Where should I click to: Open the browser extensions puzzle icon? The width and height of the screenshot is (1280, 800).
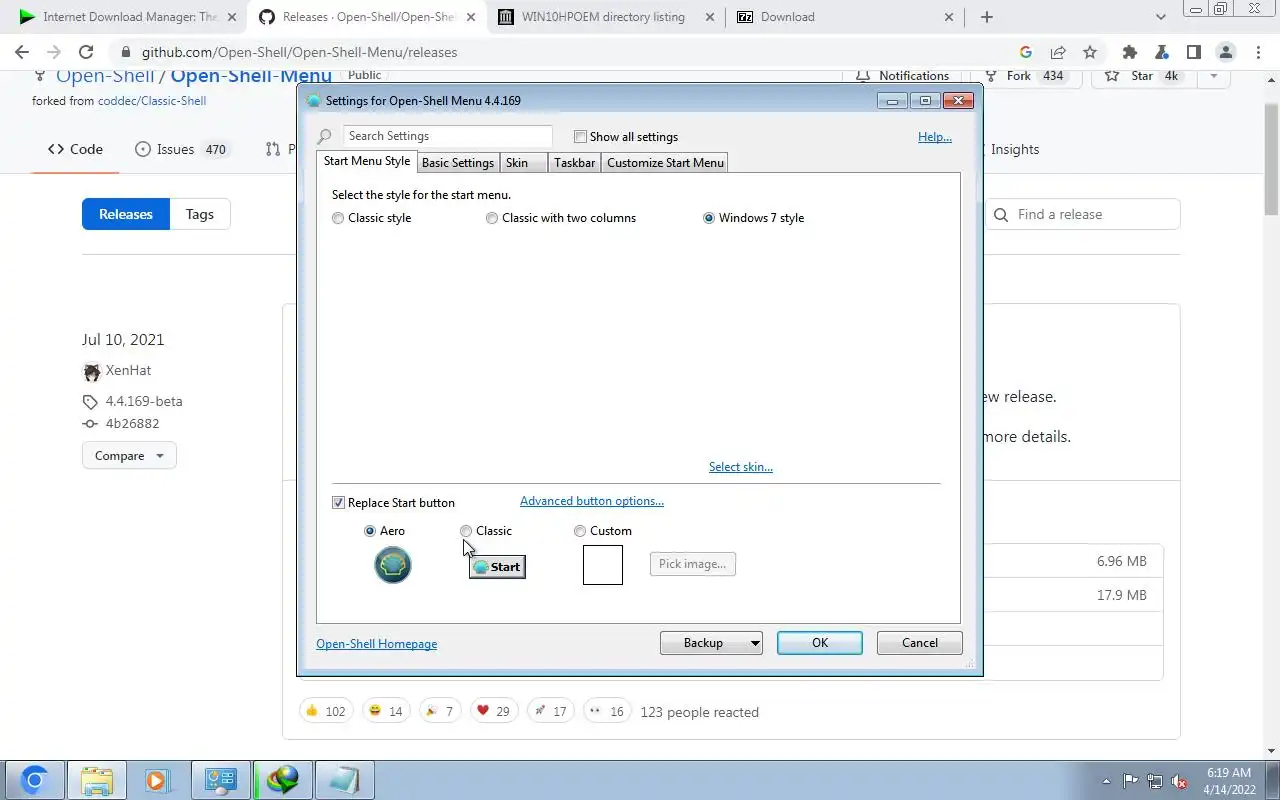(x=1130, y=52)
